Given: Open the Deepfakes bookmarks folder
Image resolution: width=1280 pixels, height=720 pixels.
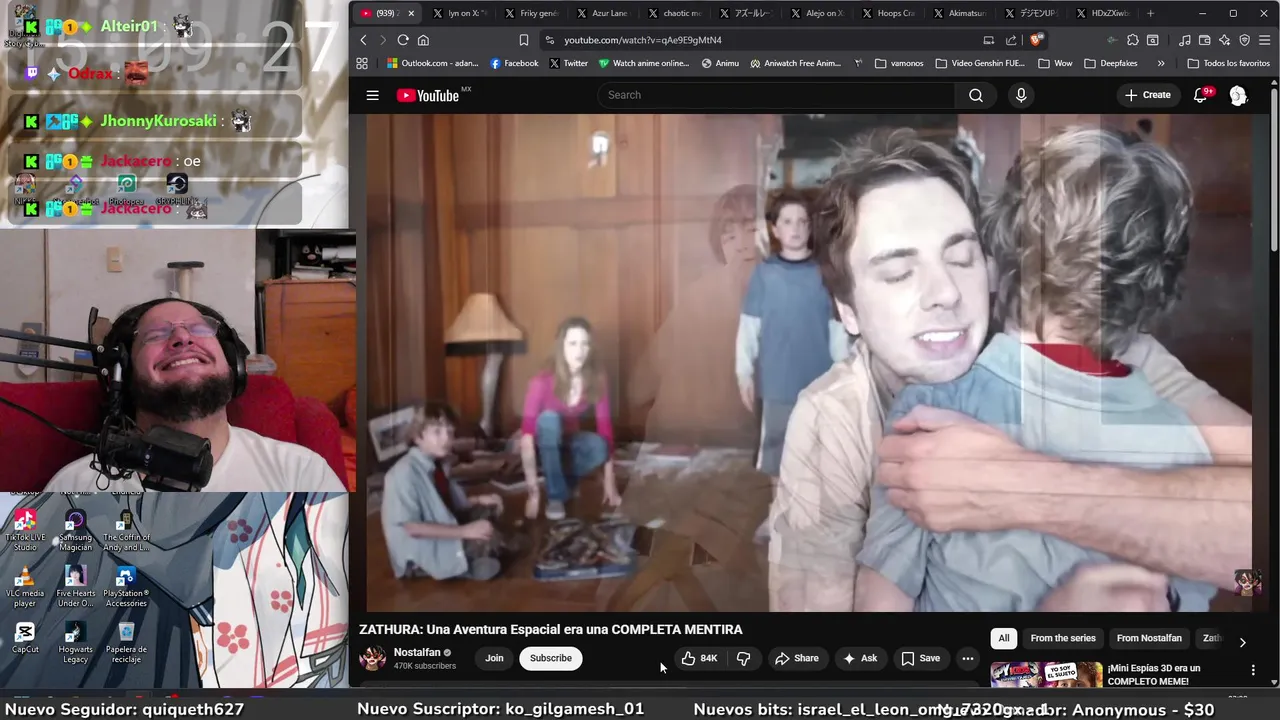Looking at the screenshot, I should [x=1110, y=63].
